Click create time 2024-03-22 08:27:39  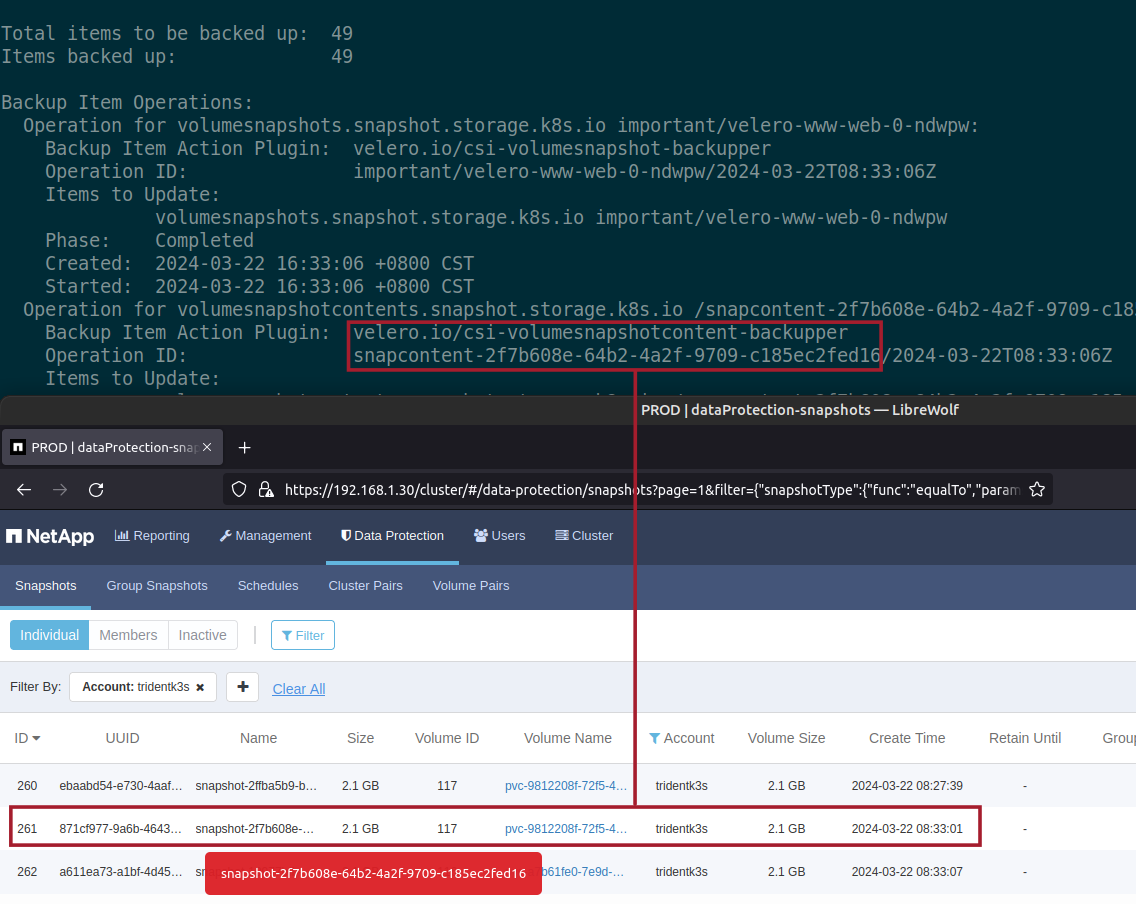click(x=907, y=786)
